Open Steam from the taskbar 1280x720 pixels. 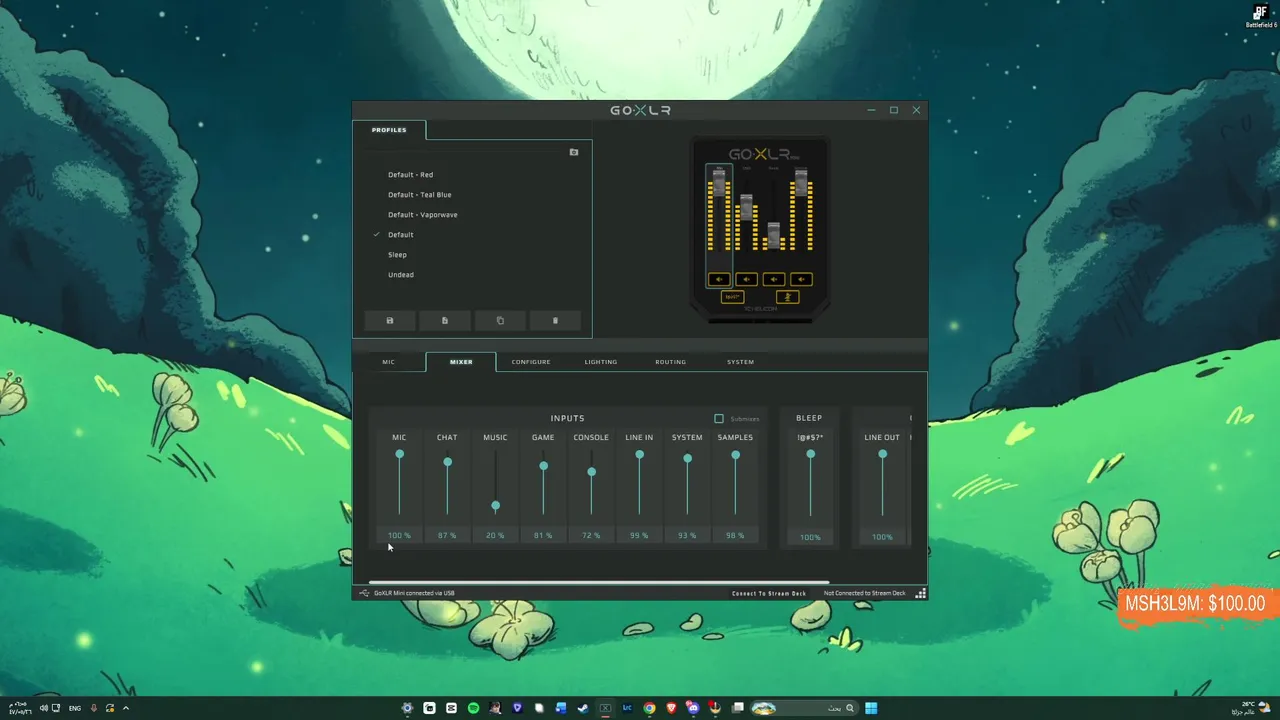[x=583, y=708]
